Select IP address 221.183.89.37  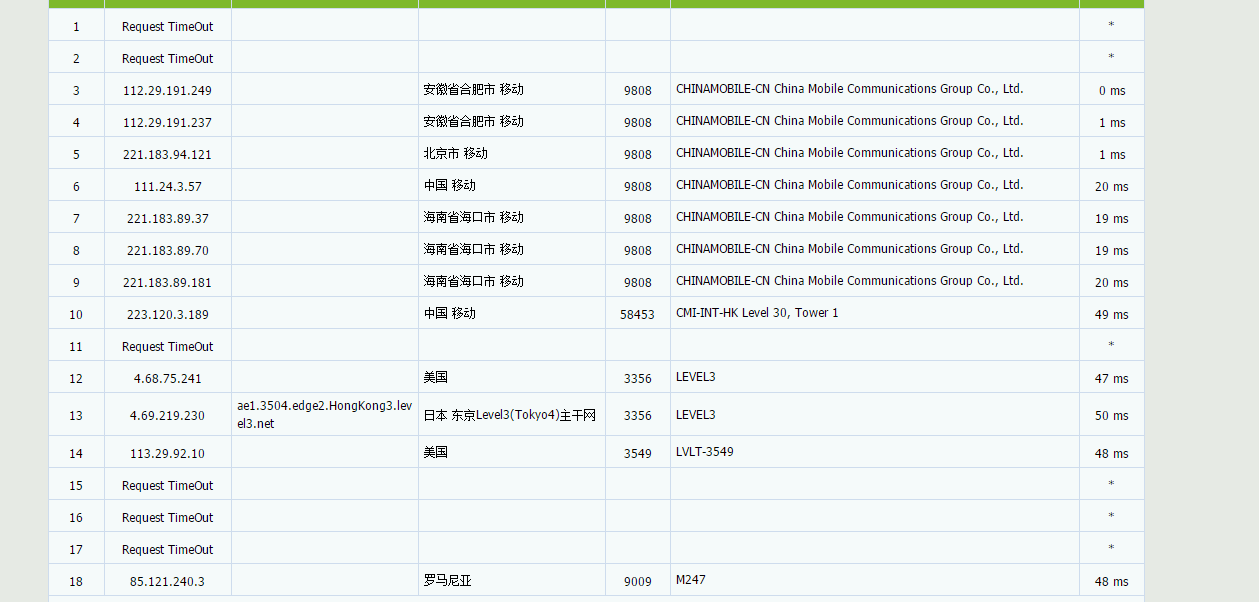[167, 218]
